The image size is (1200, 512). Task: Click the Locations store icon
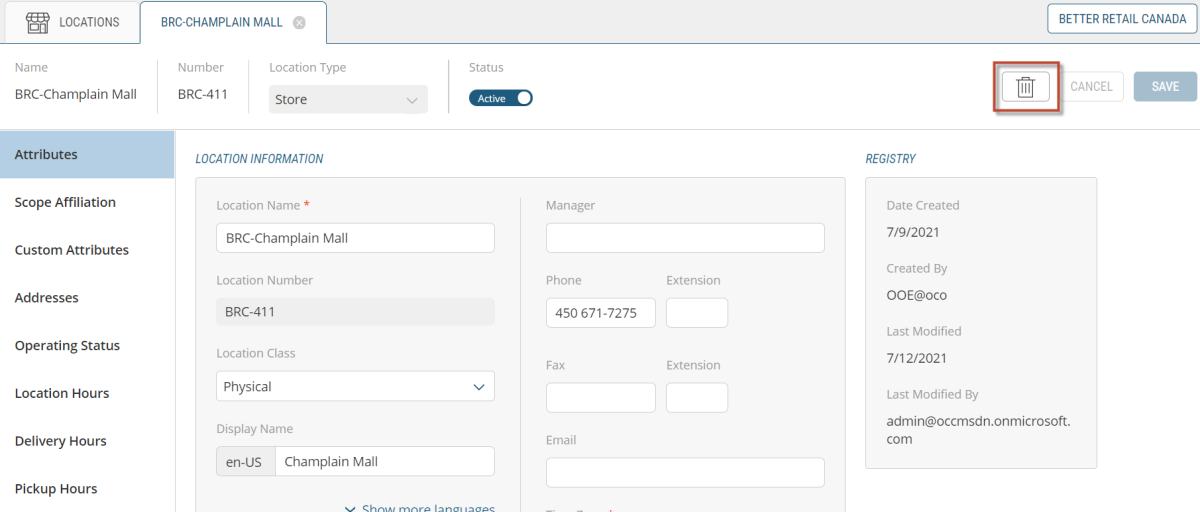(38, 22)
